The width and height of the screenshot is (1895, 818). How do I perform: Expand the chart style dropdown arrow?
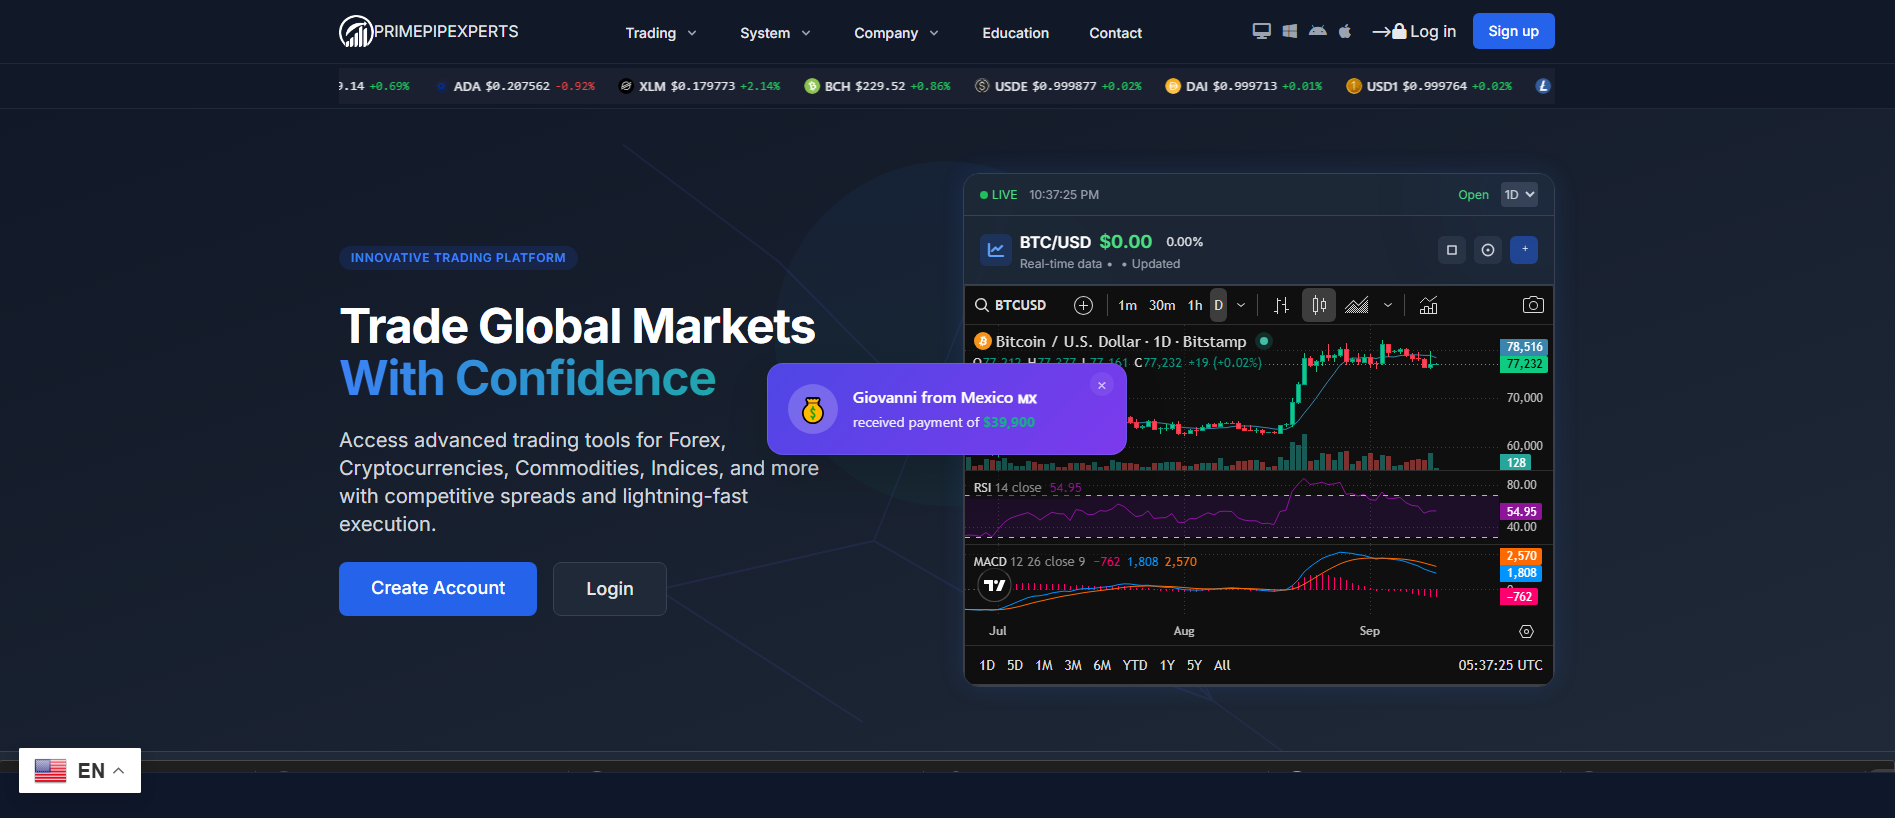pyautogui.click(x=1388, y=305)
